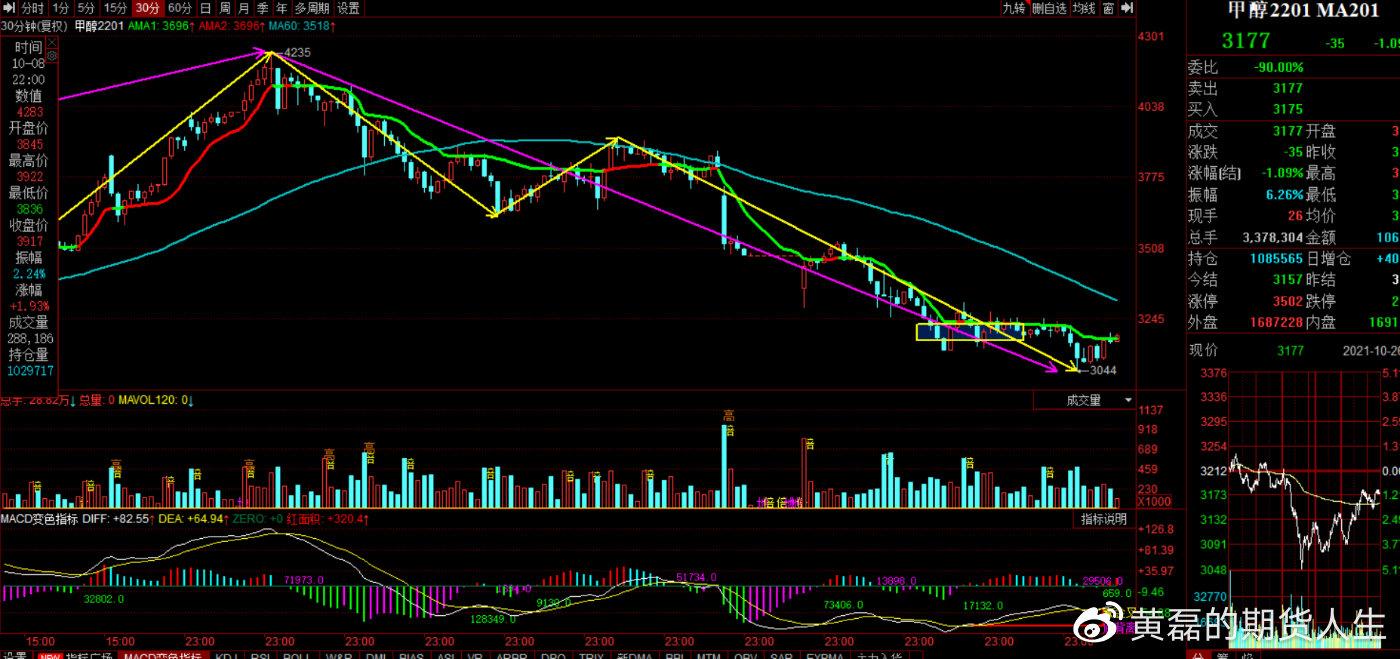
Task: Click the collapse arrow icon at top-left
Action: click(x=10, y=8)
